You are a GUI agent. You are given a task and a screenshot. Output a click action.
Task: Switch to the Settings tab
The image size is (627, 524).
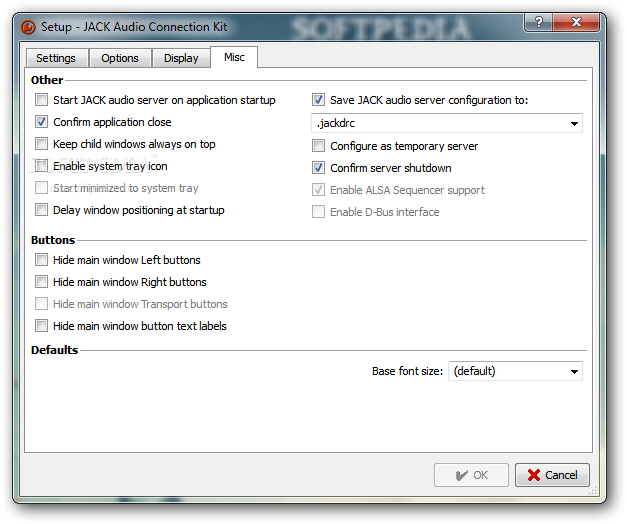point(56,58)
